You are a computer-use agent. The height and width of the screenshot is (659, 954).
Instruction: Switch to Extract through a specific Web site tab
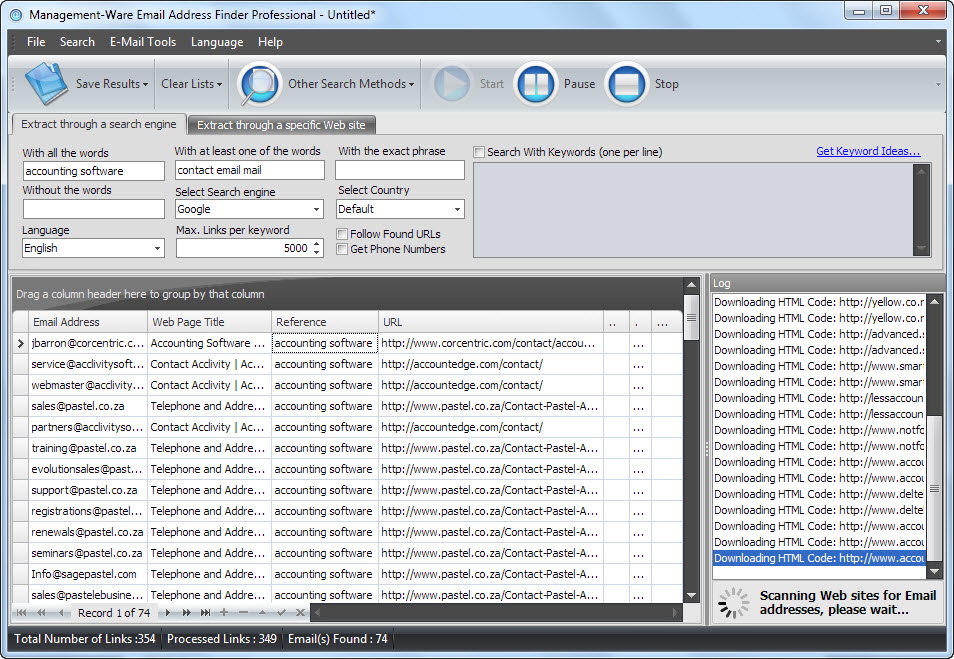[x=282, y=125]
